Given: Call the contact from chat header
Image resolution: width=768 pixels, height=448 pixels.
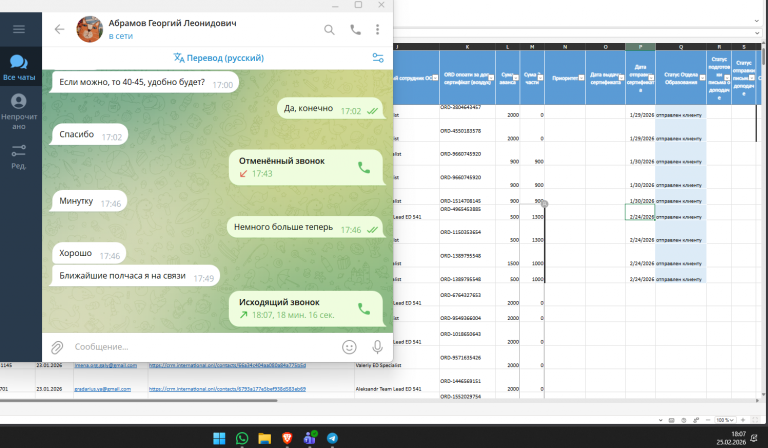Looking at the screenshot, I should click(355, 30).
